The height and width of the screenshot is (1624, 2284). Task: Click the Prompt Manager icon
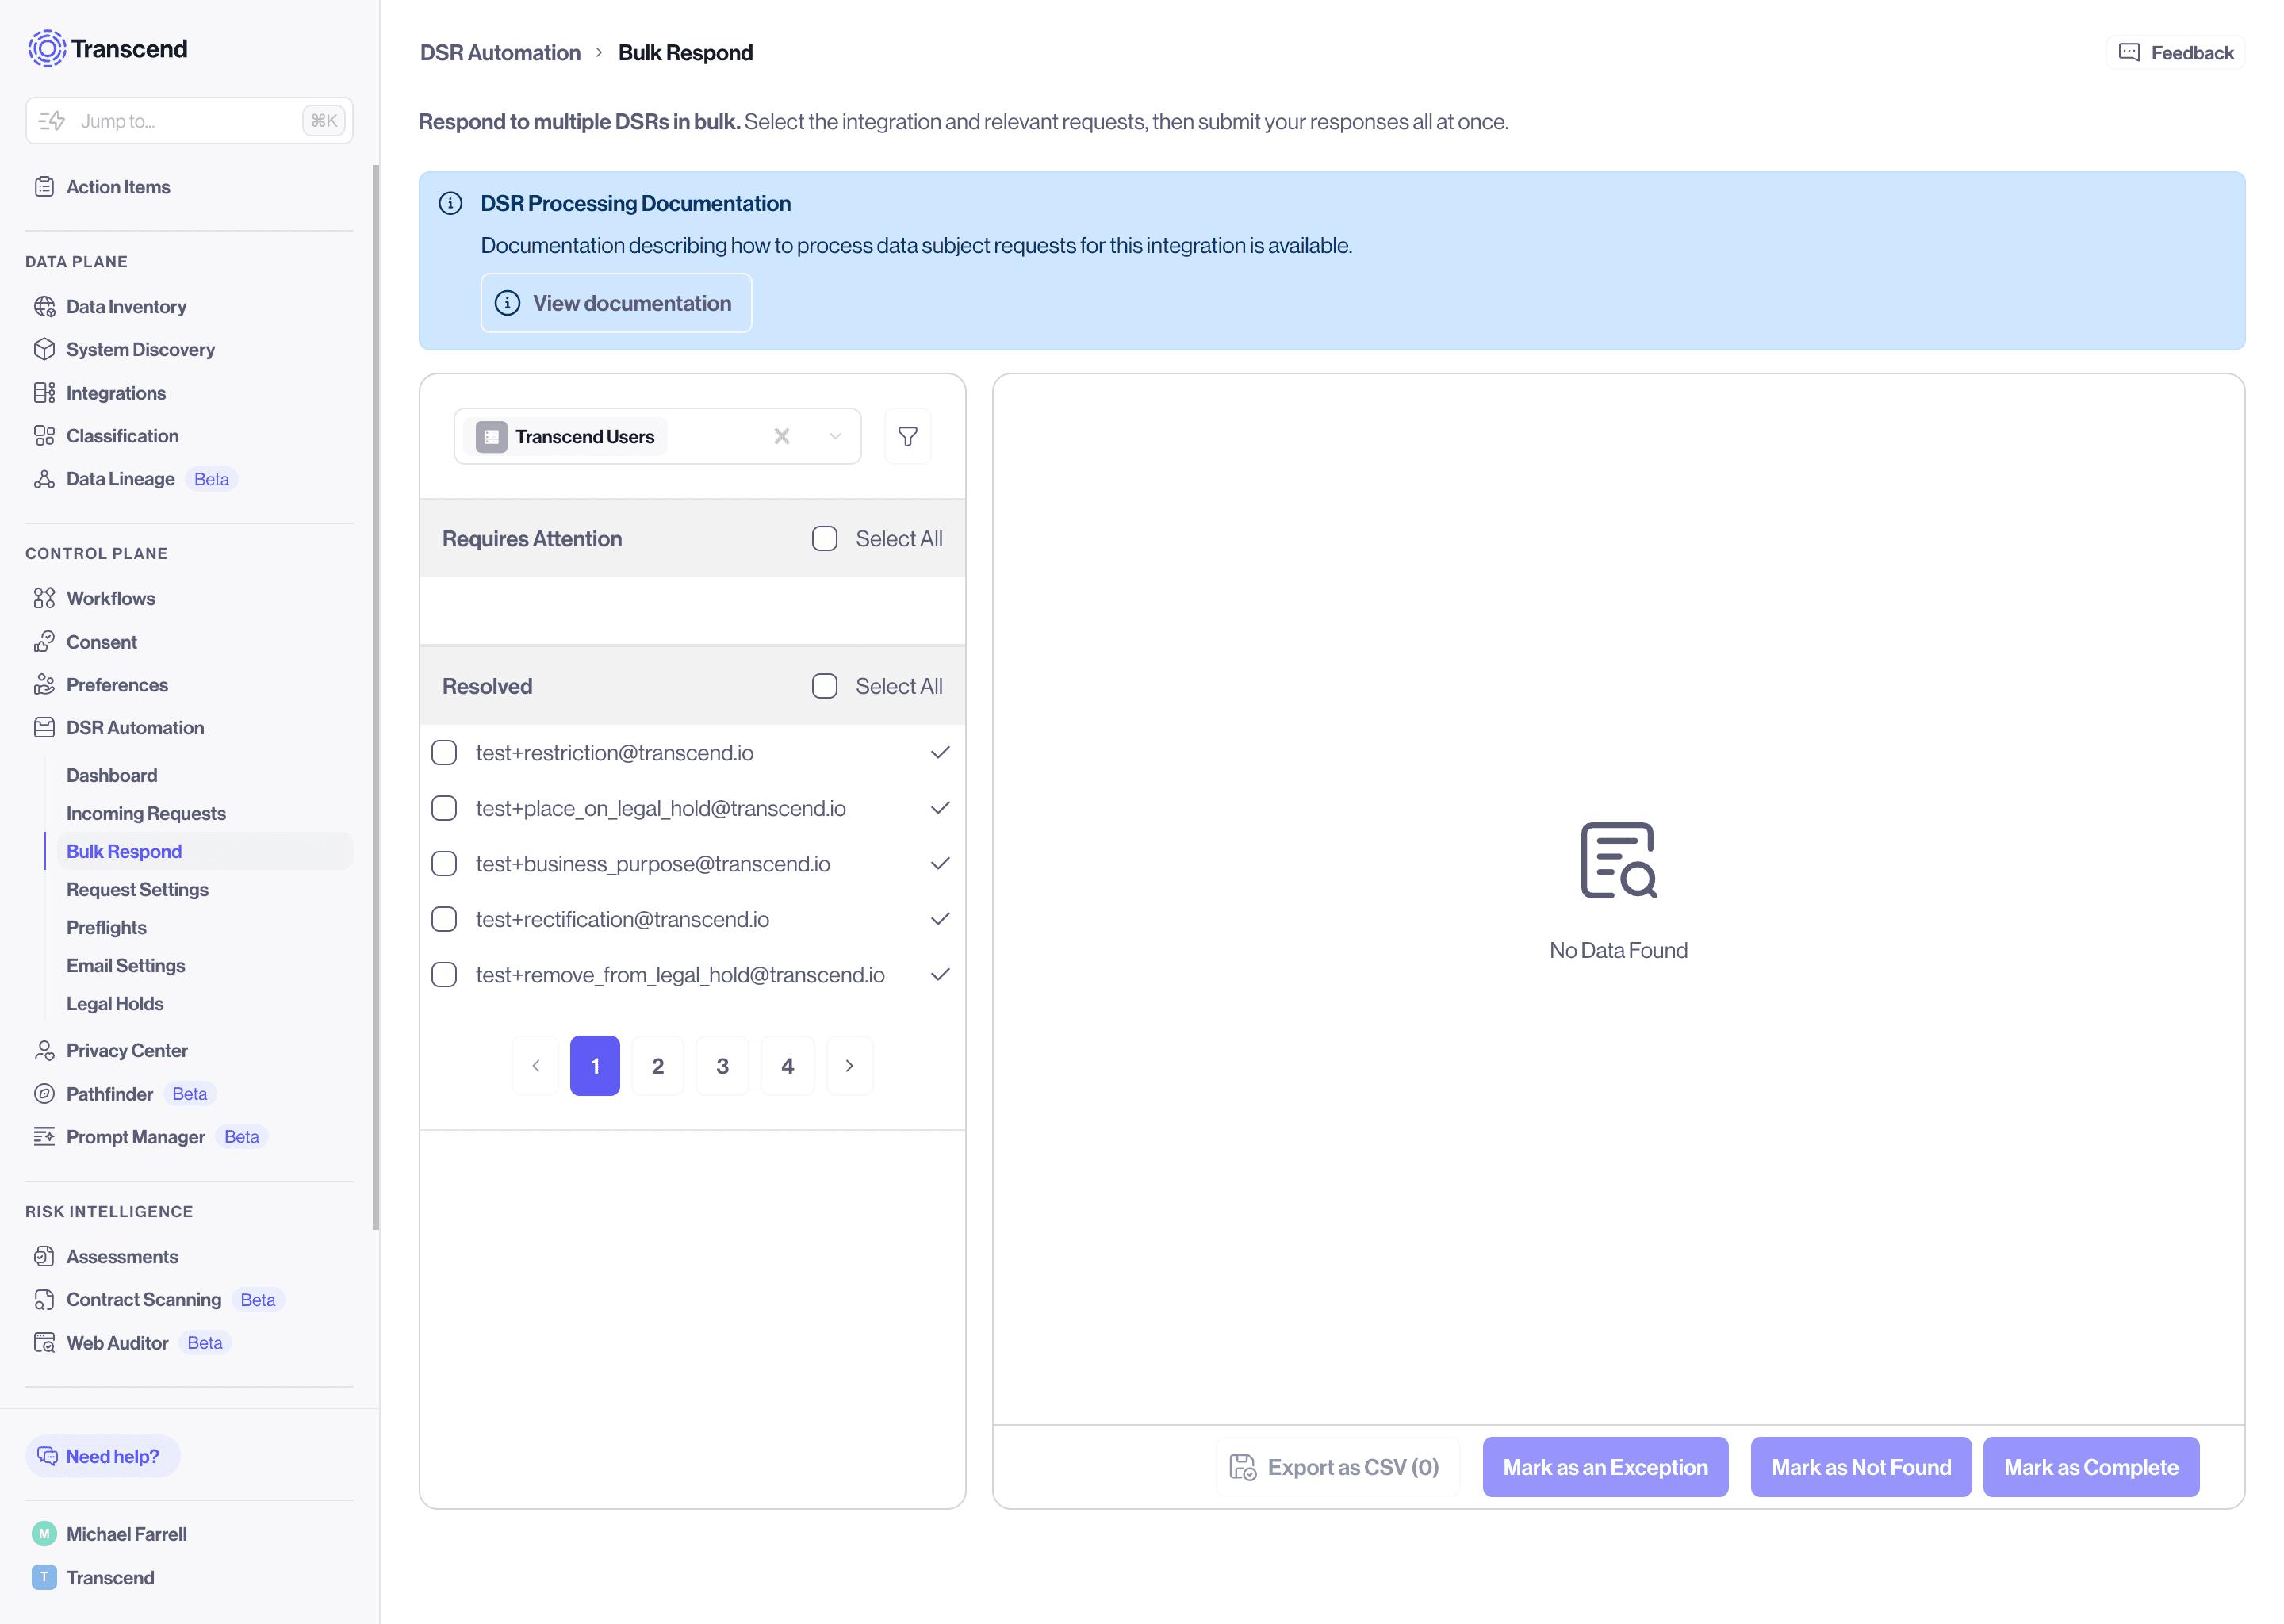pyautogui.click(x=44, y=1137)
